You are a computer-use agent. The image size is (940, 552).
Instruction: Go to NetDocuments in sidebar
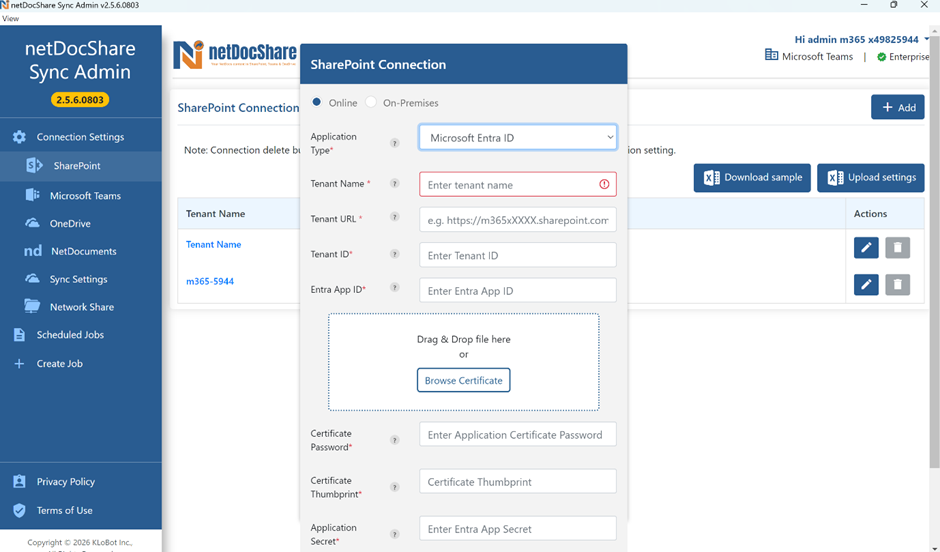tap(83, 252)
